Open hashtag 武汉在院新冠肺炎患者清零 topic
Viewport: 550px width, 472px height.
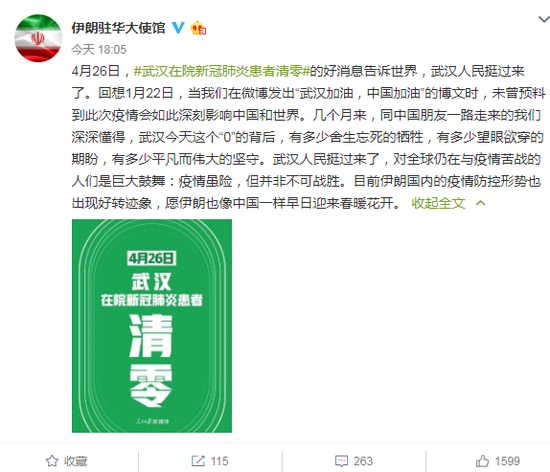222,71
